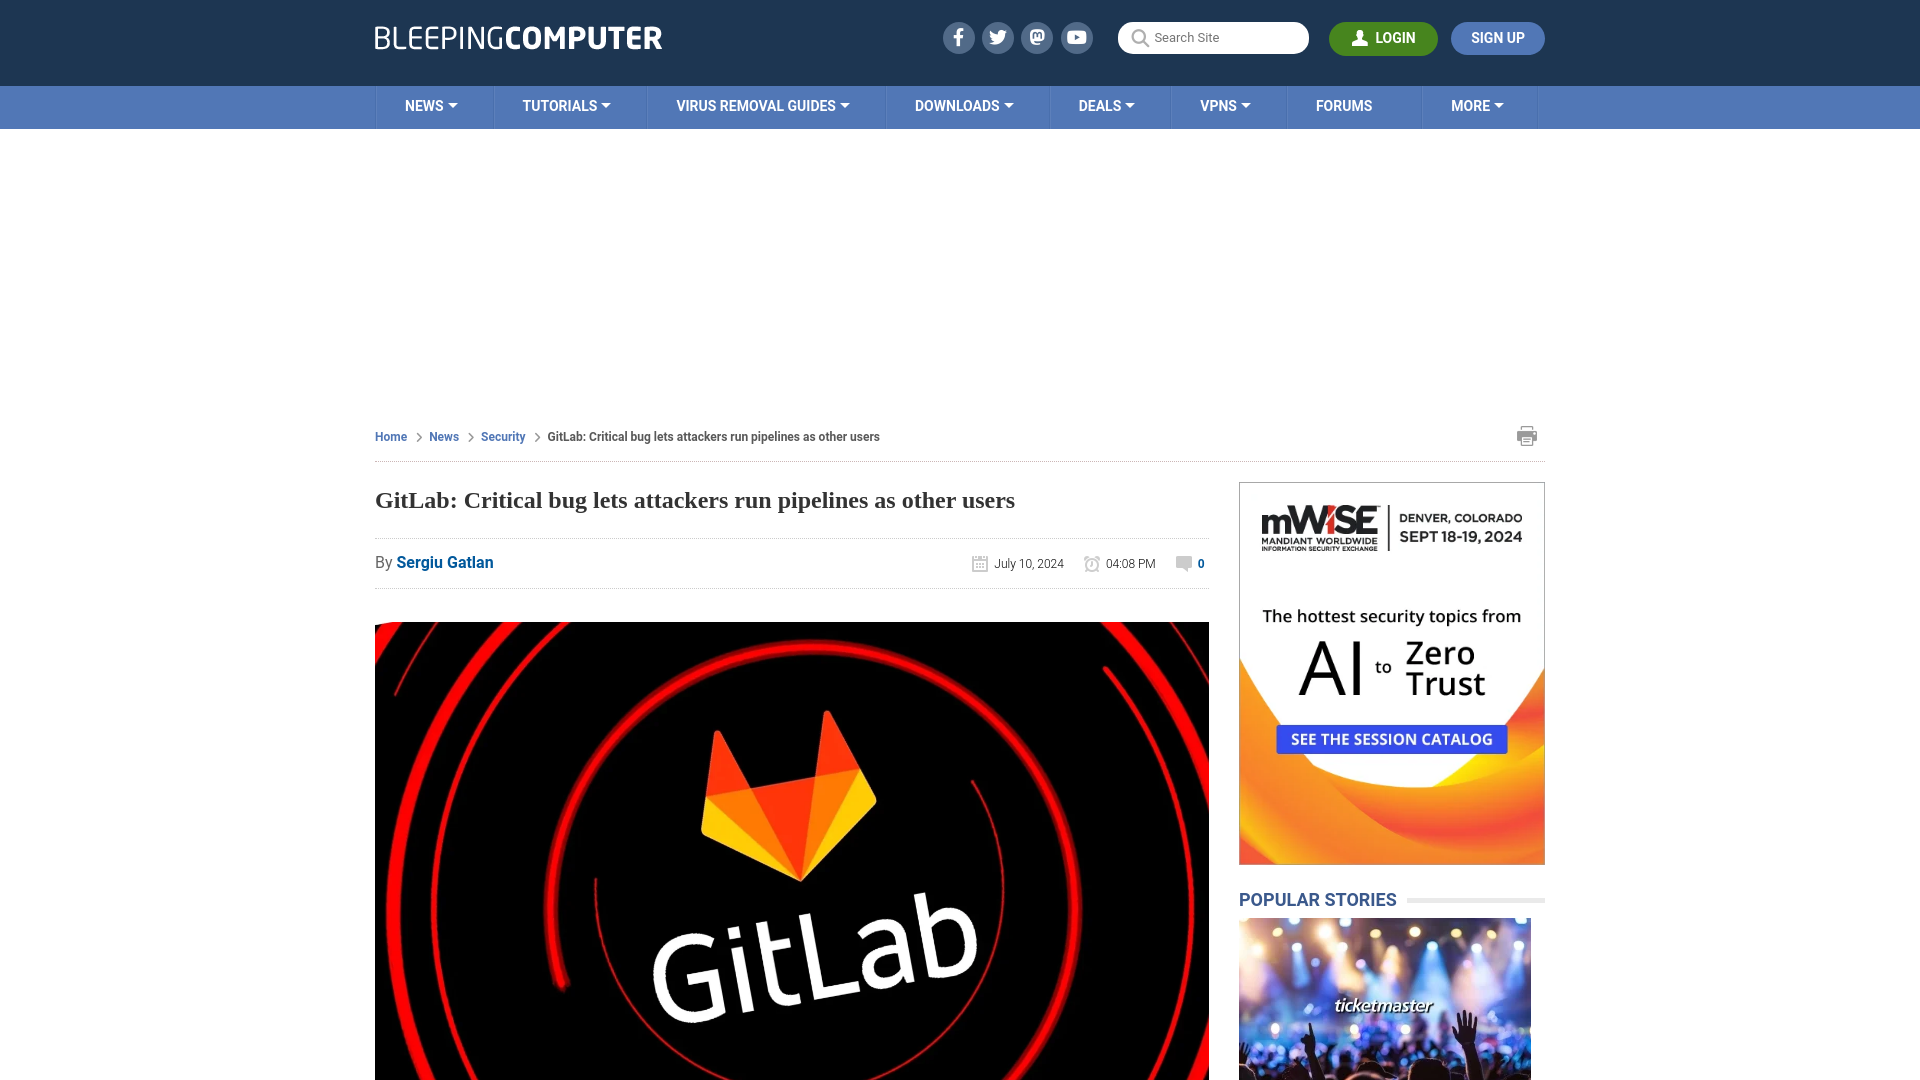This screenshot has width=1920, height=1080.
Task: Click the clock timestamp icon next to 04:08 PM
Action: (x=1092, y=563)
